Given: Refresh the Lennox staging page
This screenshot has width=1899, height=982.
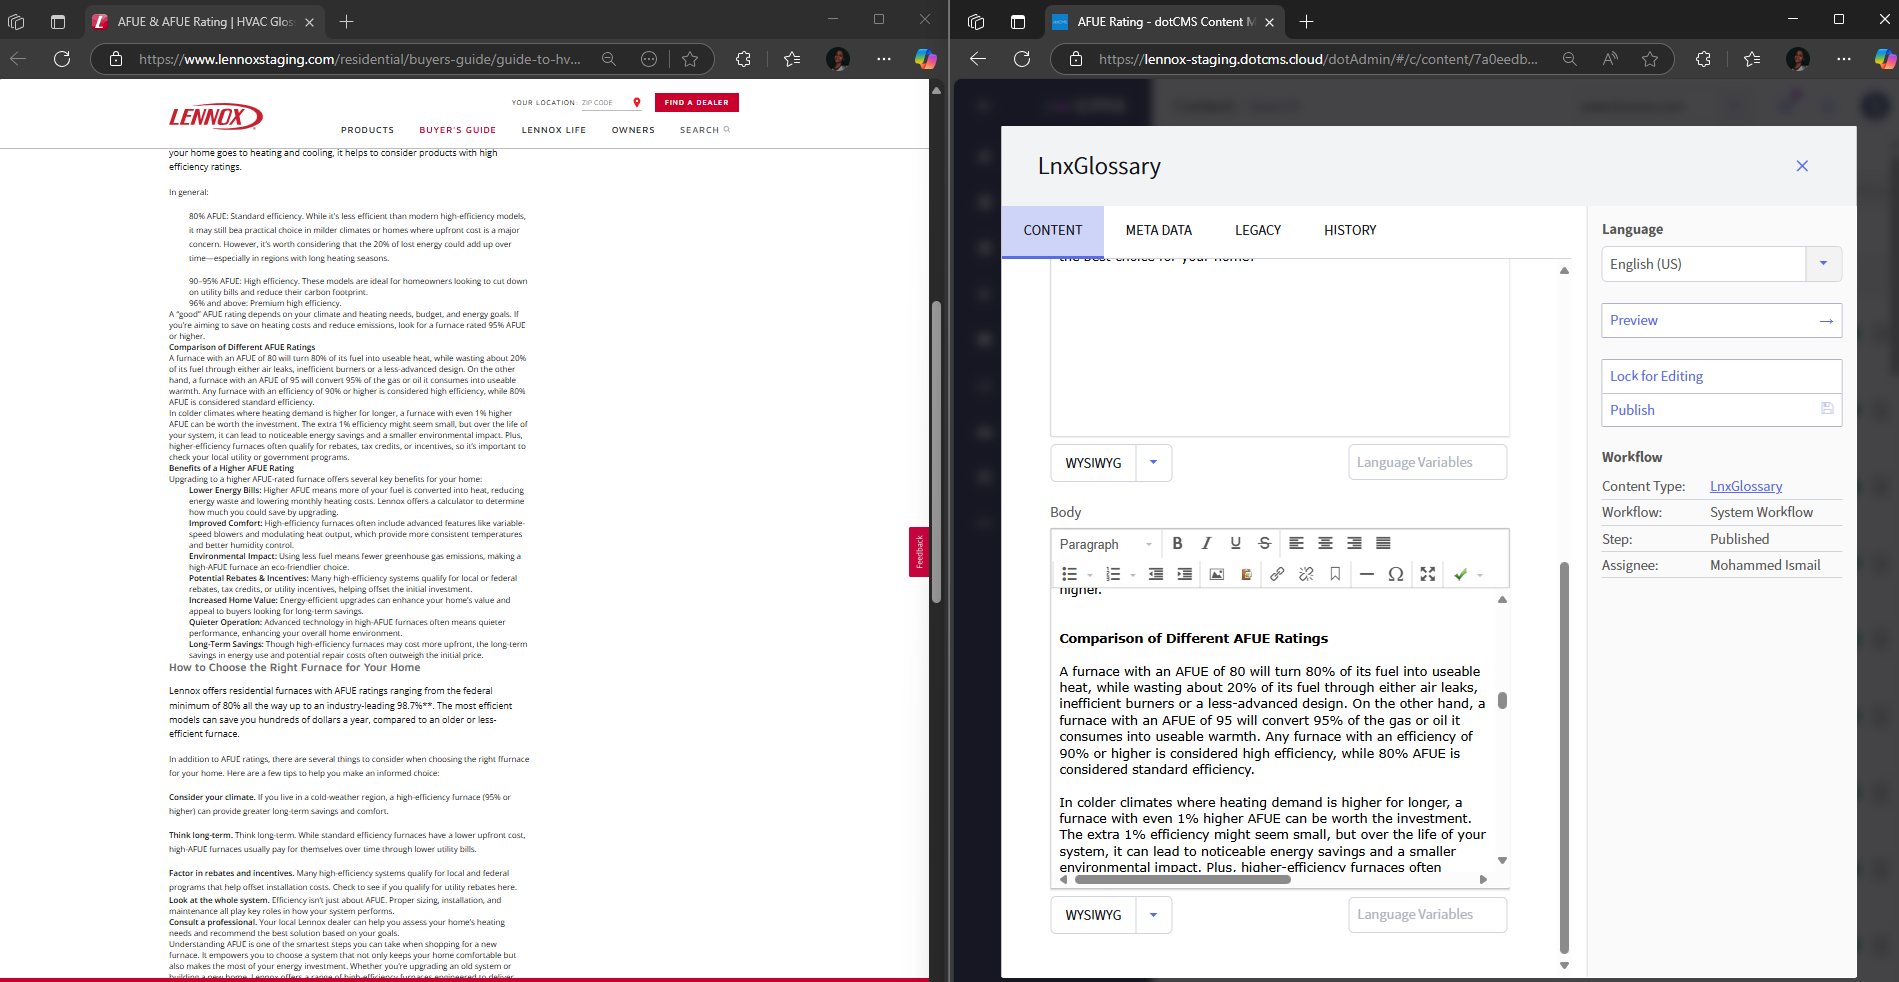Looking at the screenshot, I should point(62,59).
